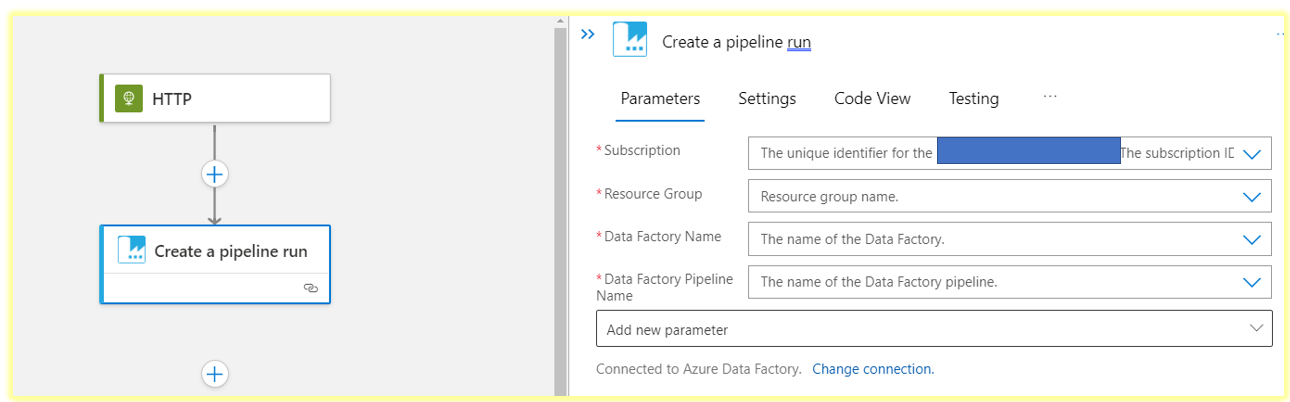This screenshot has height=402, width=1290.
Task: Click the panel title Create a pipeline run
Action: (x=737, y=42)
